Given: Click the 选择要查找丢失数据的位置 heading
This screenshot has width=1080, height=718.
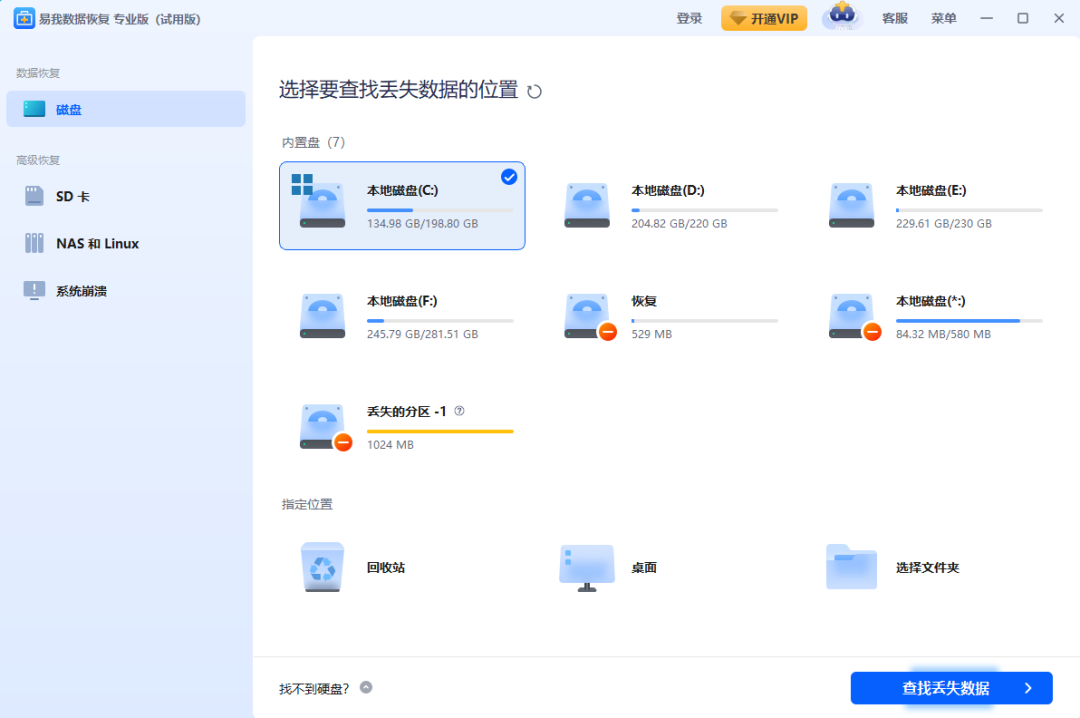Looking at the screenshot, I should (398, 90).
